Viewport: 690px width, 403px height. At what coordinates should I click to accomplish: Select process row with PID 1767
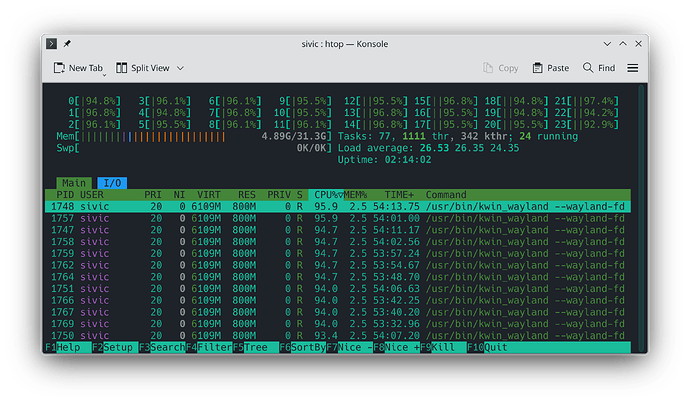coord(338,312)
